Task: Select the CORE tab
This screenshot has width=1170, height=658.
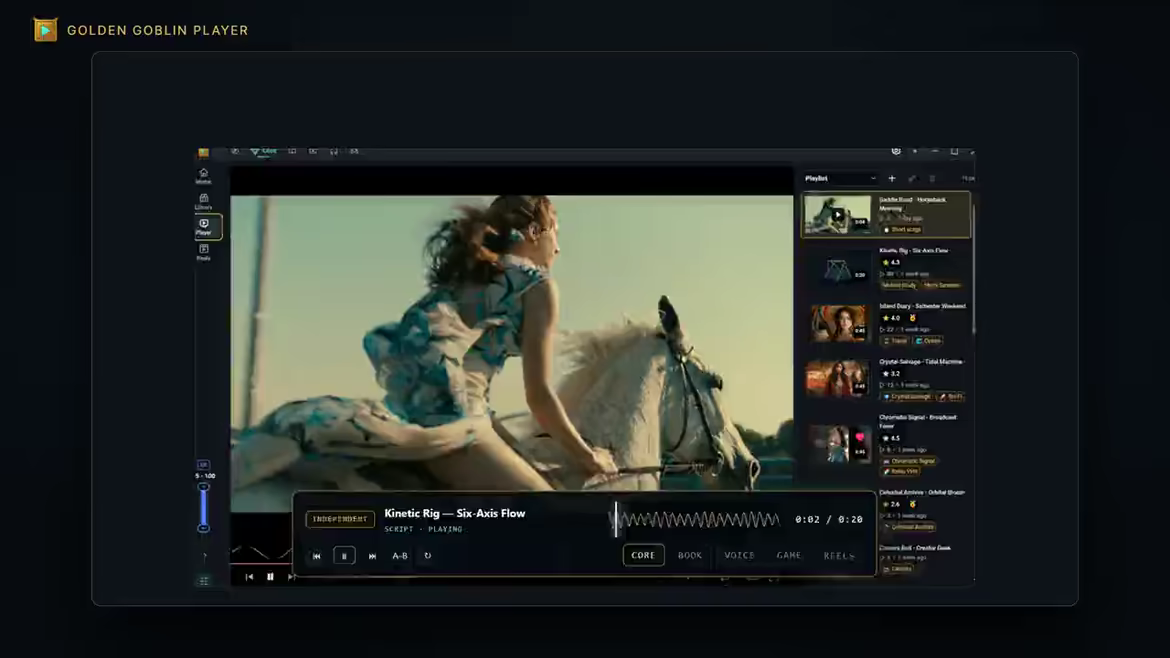Action: pos(643,555)
